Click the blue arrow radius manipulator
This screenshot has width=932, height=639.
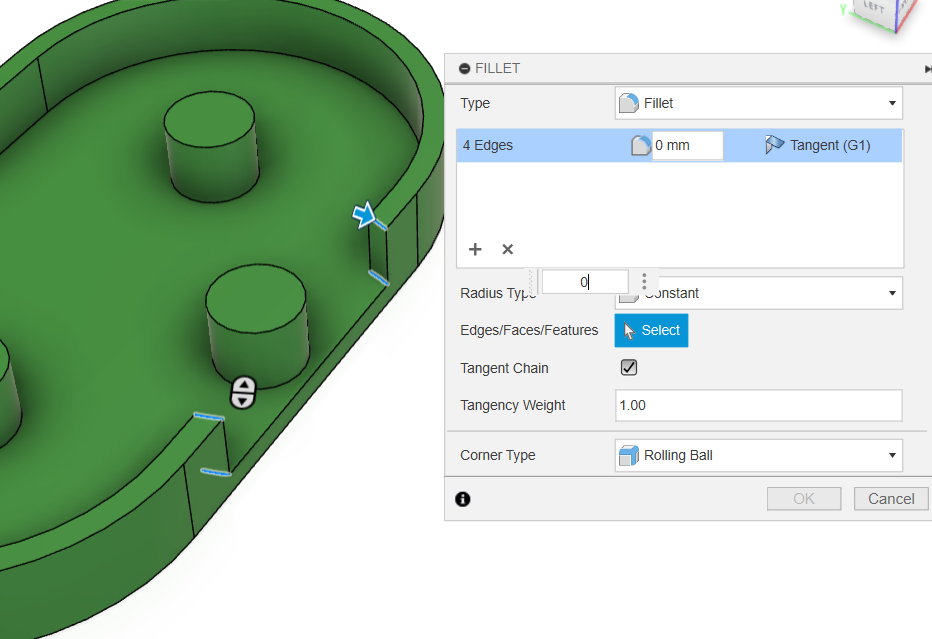click(364, 215)
